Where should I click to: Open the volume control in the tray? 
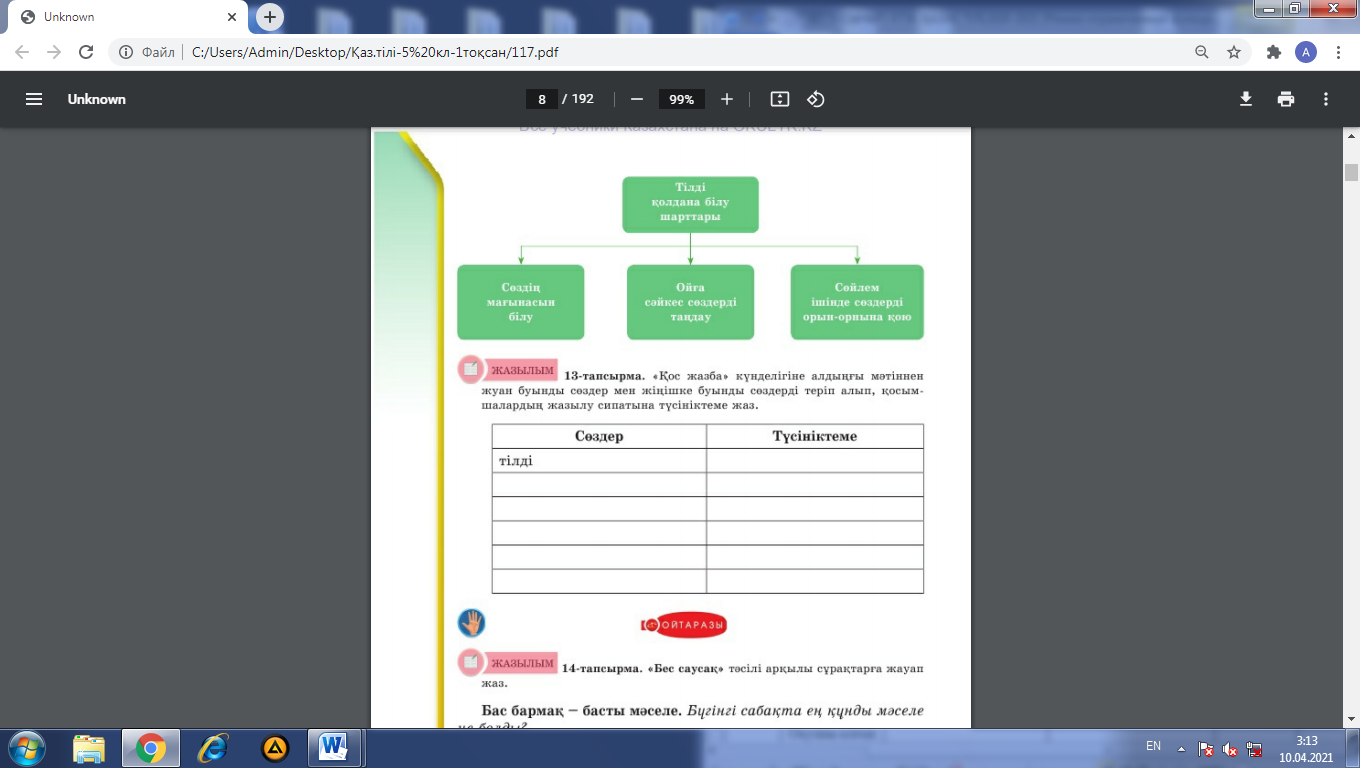[x=1230, y=748]
